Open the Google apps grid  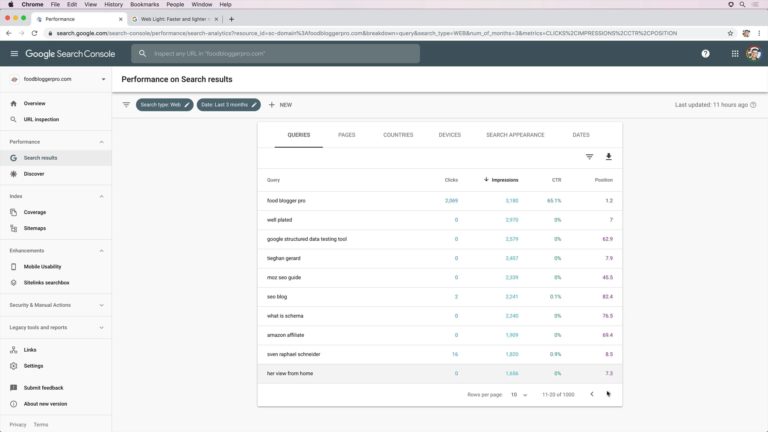pyautogui.click(x=735, y=54)
